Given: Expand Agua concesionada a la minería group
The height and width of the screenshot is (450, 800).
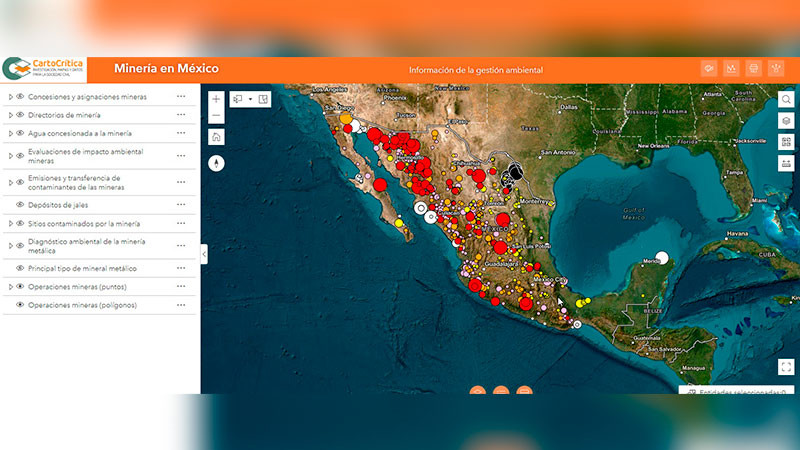Looking at the screenshot, I should 10,133.
